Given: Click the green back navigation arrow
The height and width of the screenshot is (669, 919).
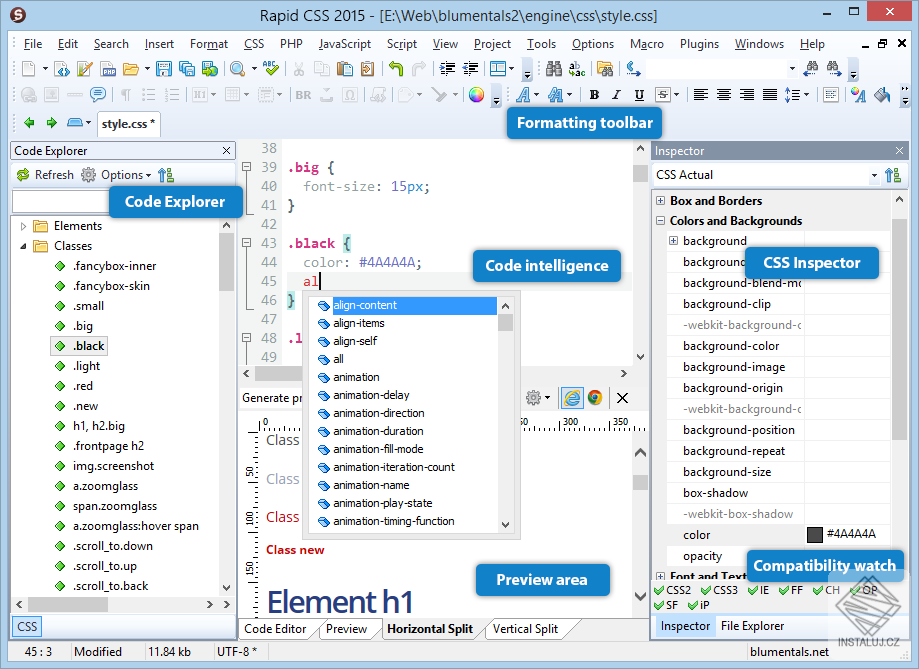Looking at the screenshot, I should [29, 123].
